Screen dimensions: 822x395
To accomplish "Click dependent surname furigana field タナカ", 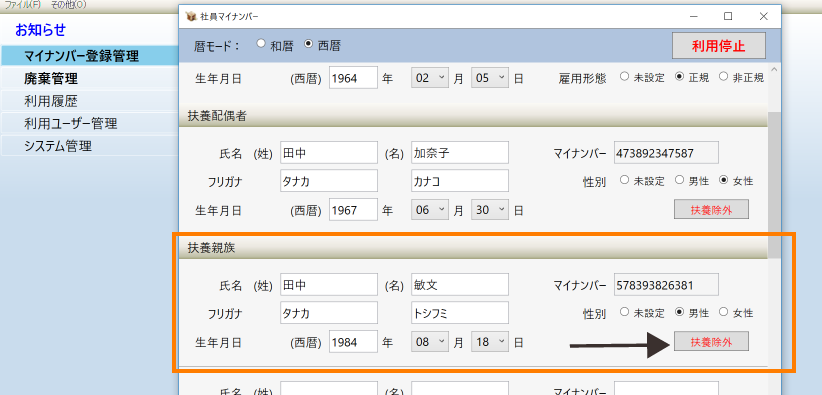I will [329, 313].
